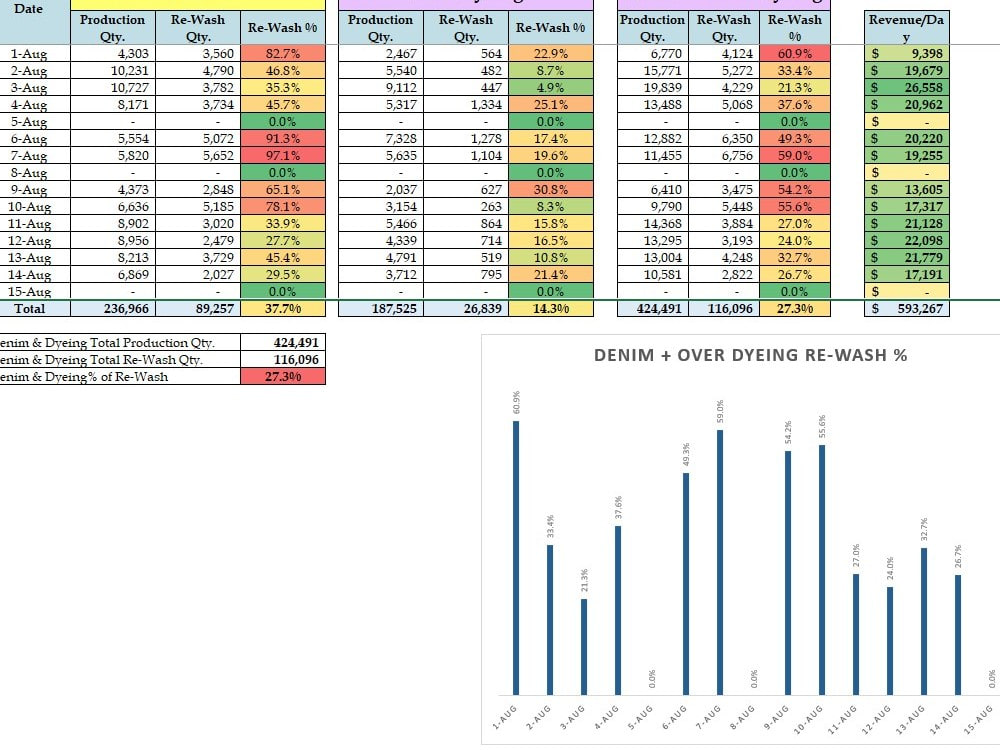This screenshot has width=1000, height=750.
Task: Select the 19,679 revenue cell
Action: (906, 70)
